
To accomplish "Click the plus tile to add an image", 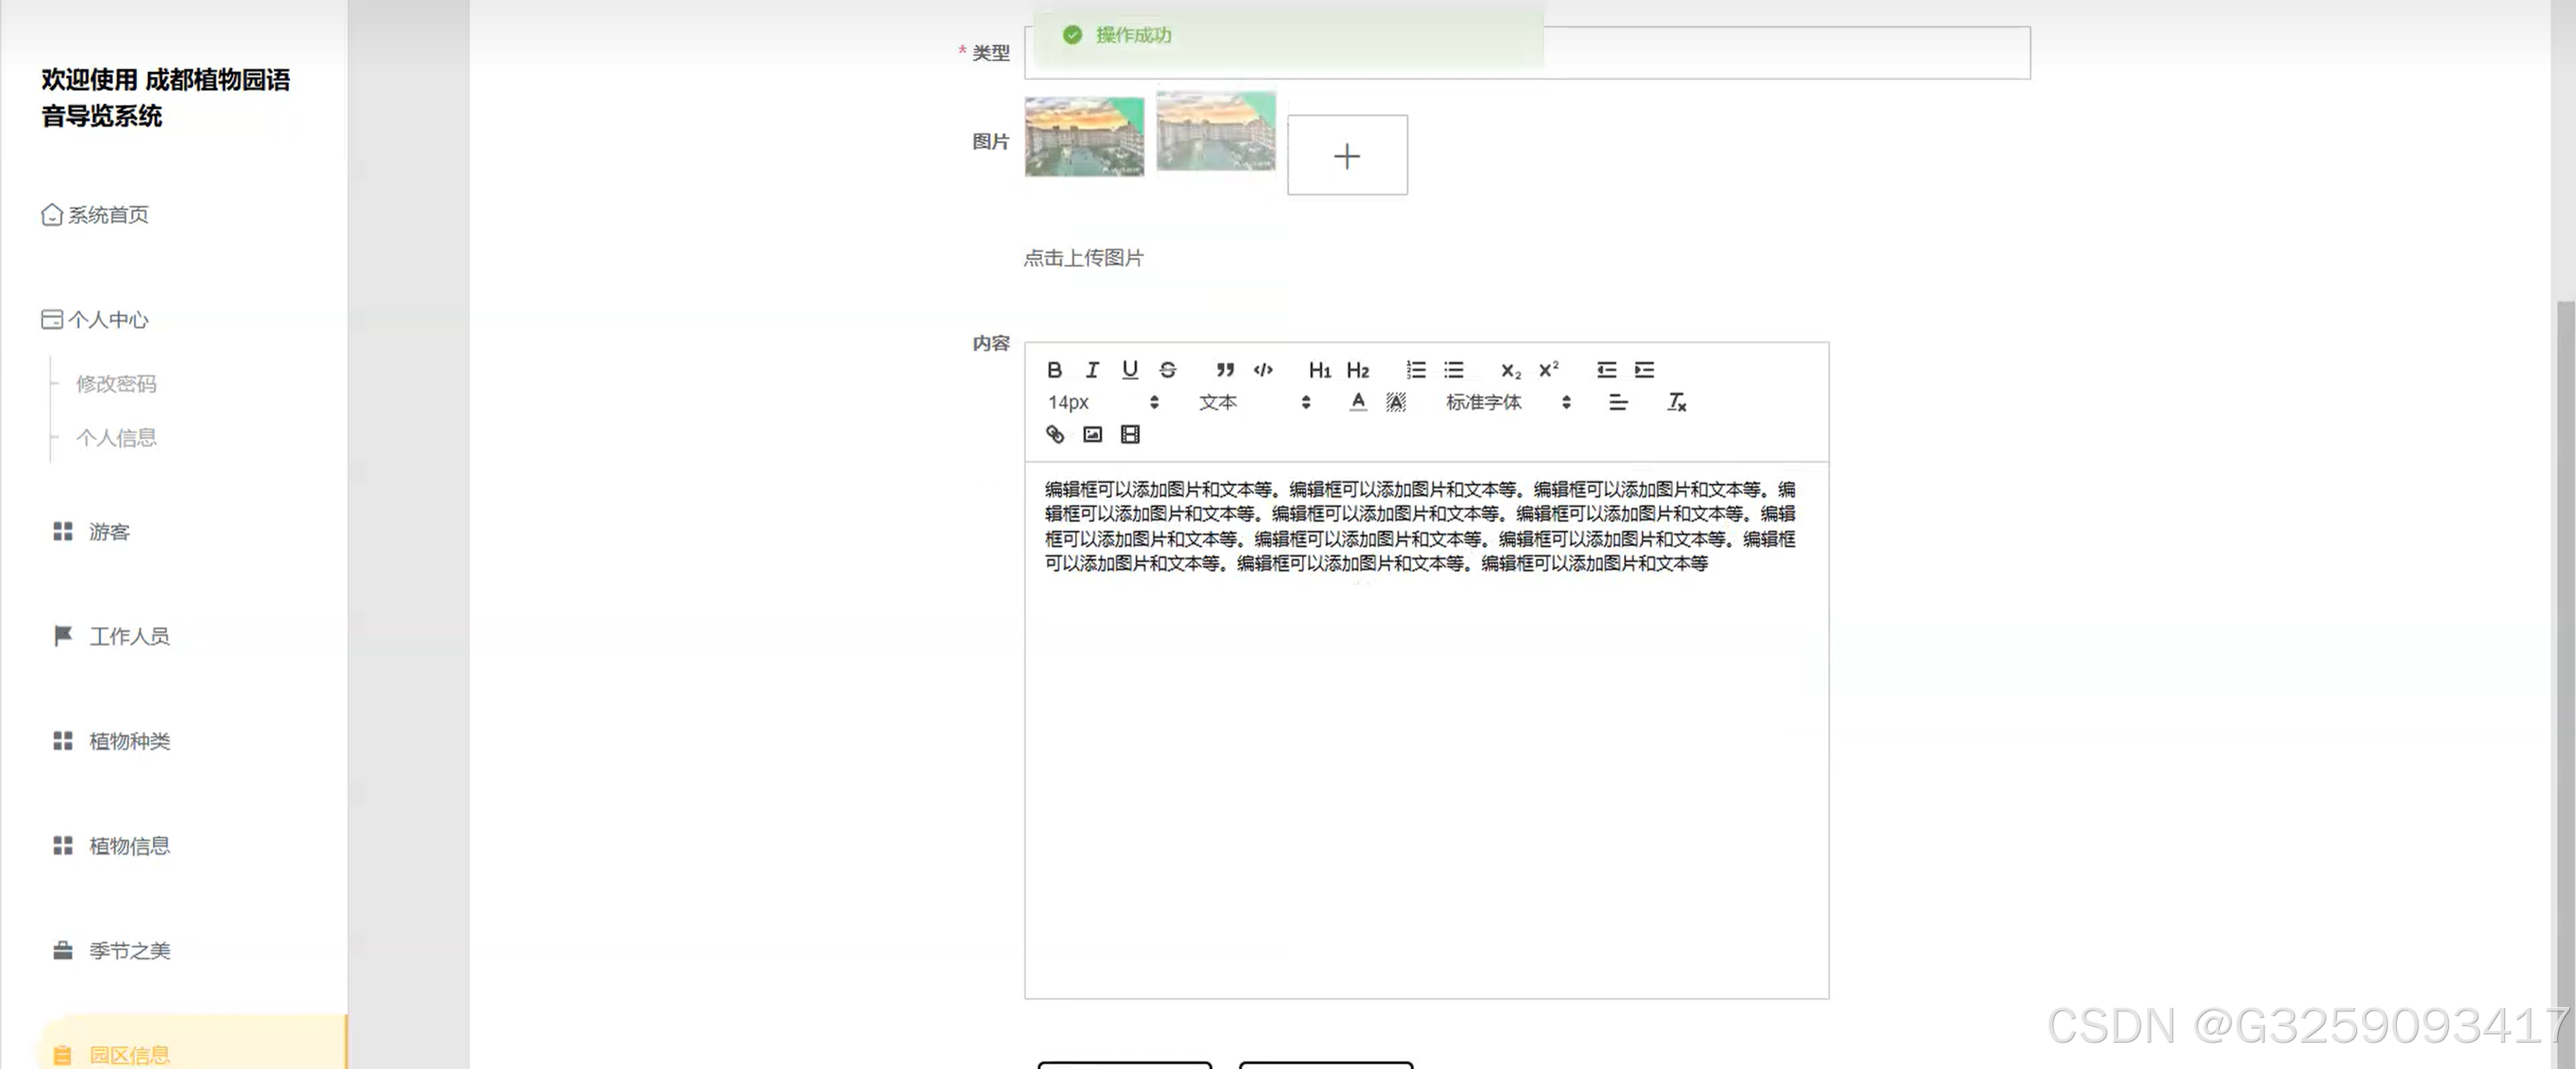I will [1347, 155].
